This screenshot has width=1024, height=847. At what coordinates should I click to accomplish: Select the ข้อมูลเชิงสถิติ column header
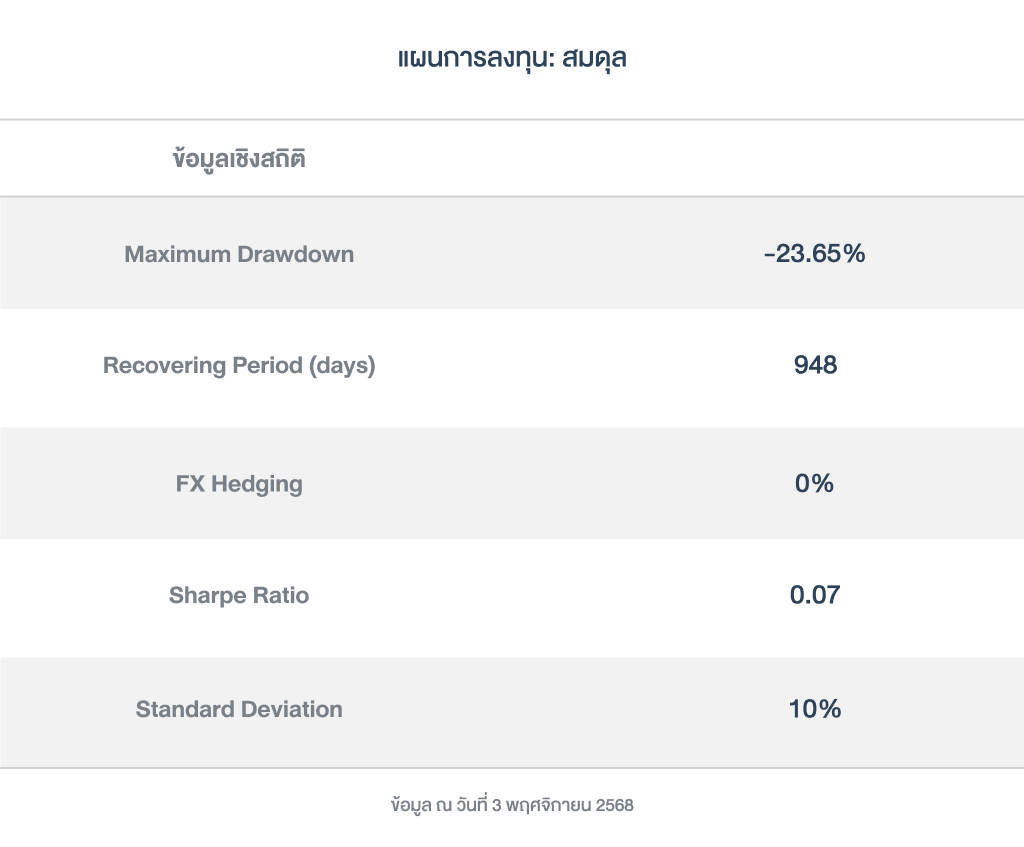click(239, 158)
